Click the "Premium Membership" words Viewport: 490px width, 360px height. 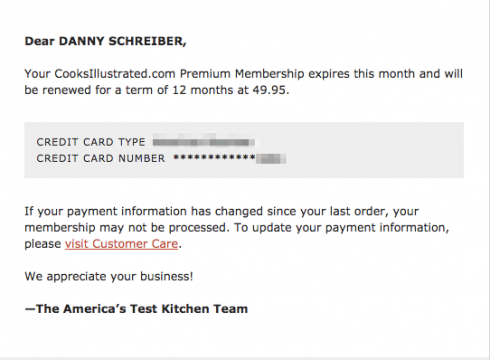[242, 74]
